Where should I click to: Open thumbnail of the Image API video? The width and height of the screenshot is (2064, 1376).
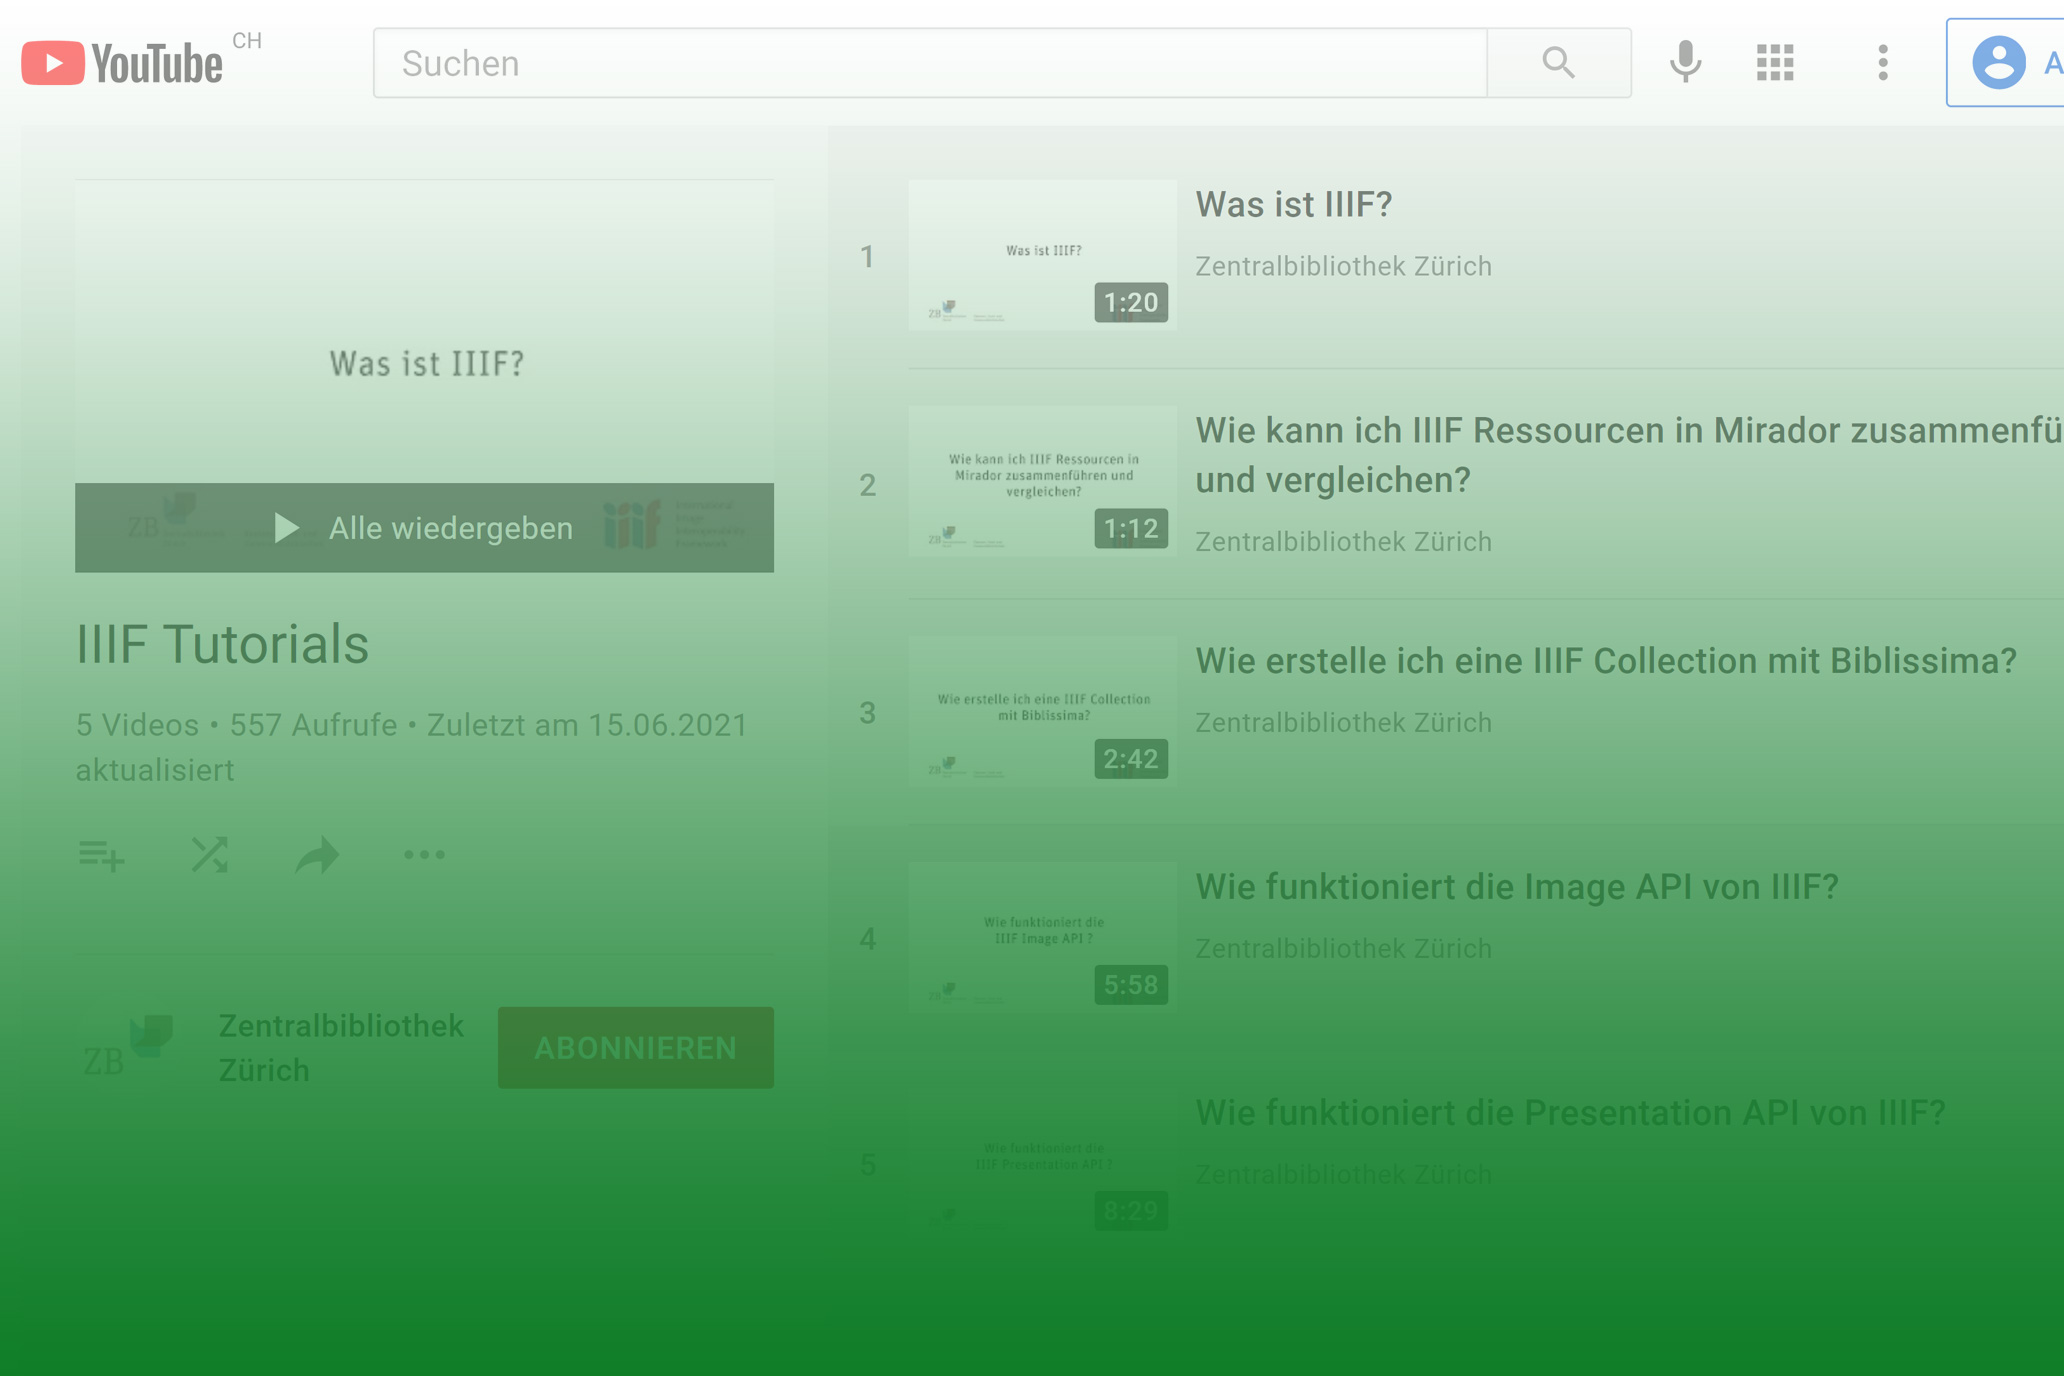(x=1042, y=937)
